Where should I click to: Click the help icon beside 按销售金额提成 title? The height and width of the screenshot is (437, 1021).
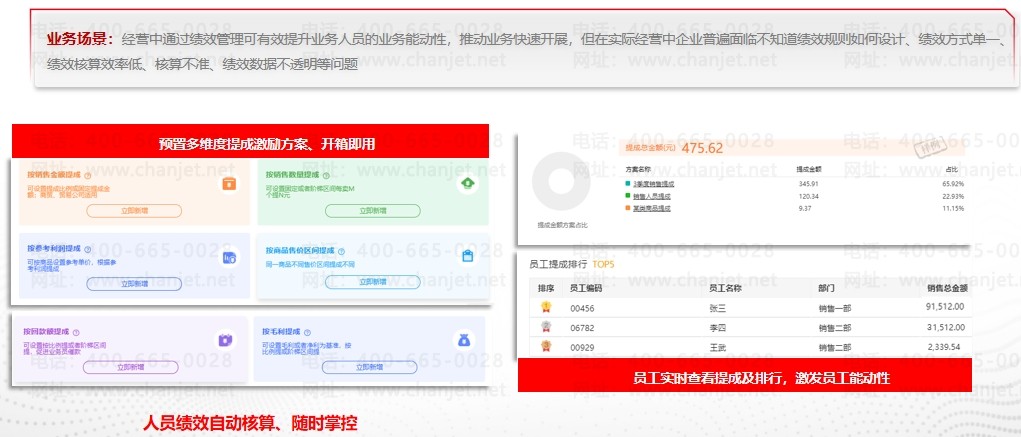pyautogui.click(x=87, y=174)
